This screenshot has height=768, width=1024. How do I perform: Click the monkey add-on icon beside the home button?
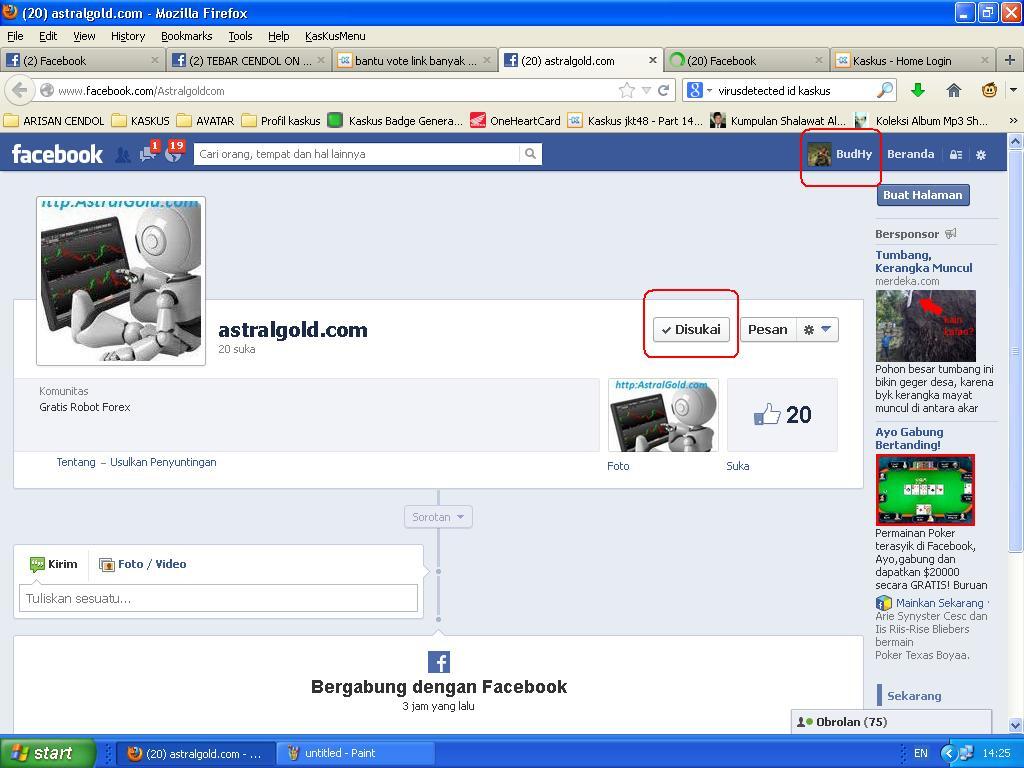[988, 90]
